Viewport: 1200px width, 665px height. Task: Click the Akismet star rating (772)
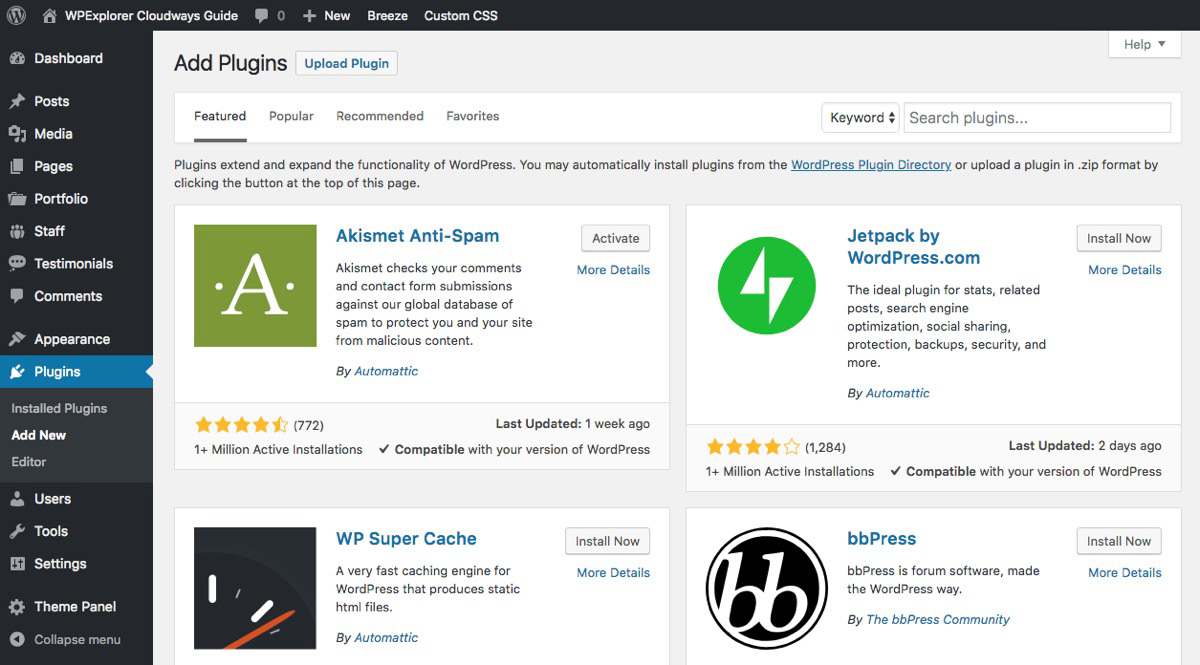(x=241, y=425)
